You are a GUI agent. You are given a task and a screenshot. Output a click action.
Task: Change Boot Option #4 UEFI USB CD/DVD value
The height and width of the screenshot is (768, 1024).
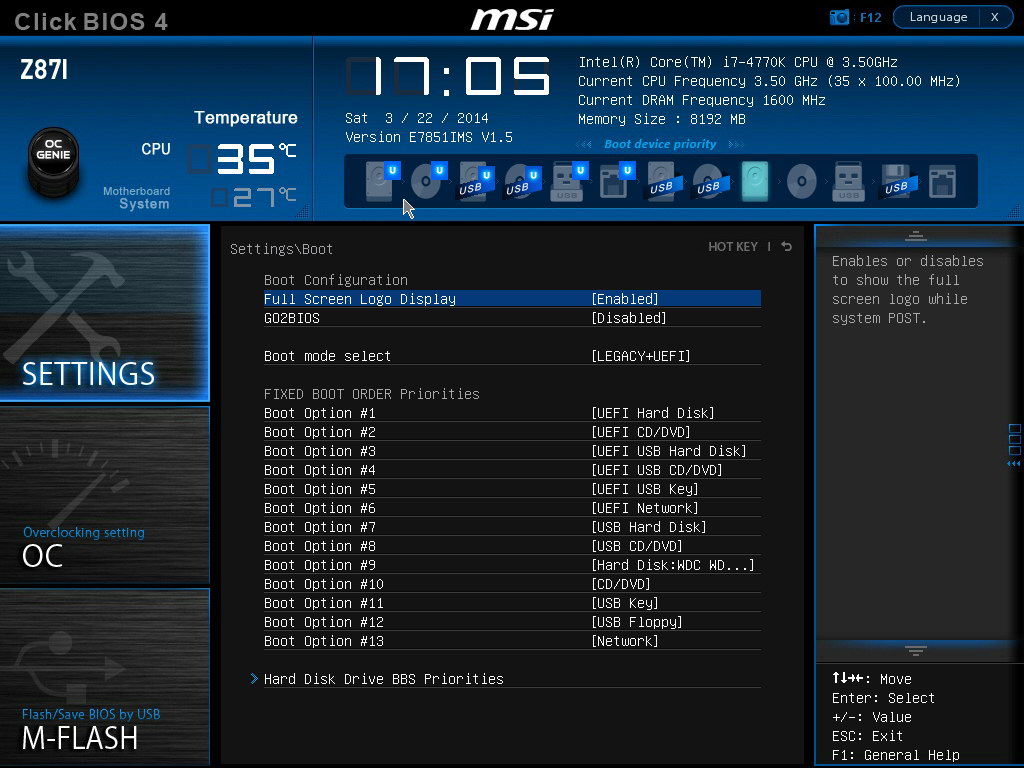click(656, 470)
